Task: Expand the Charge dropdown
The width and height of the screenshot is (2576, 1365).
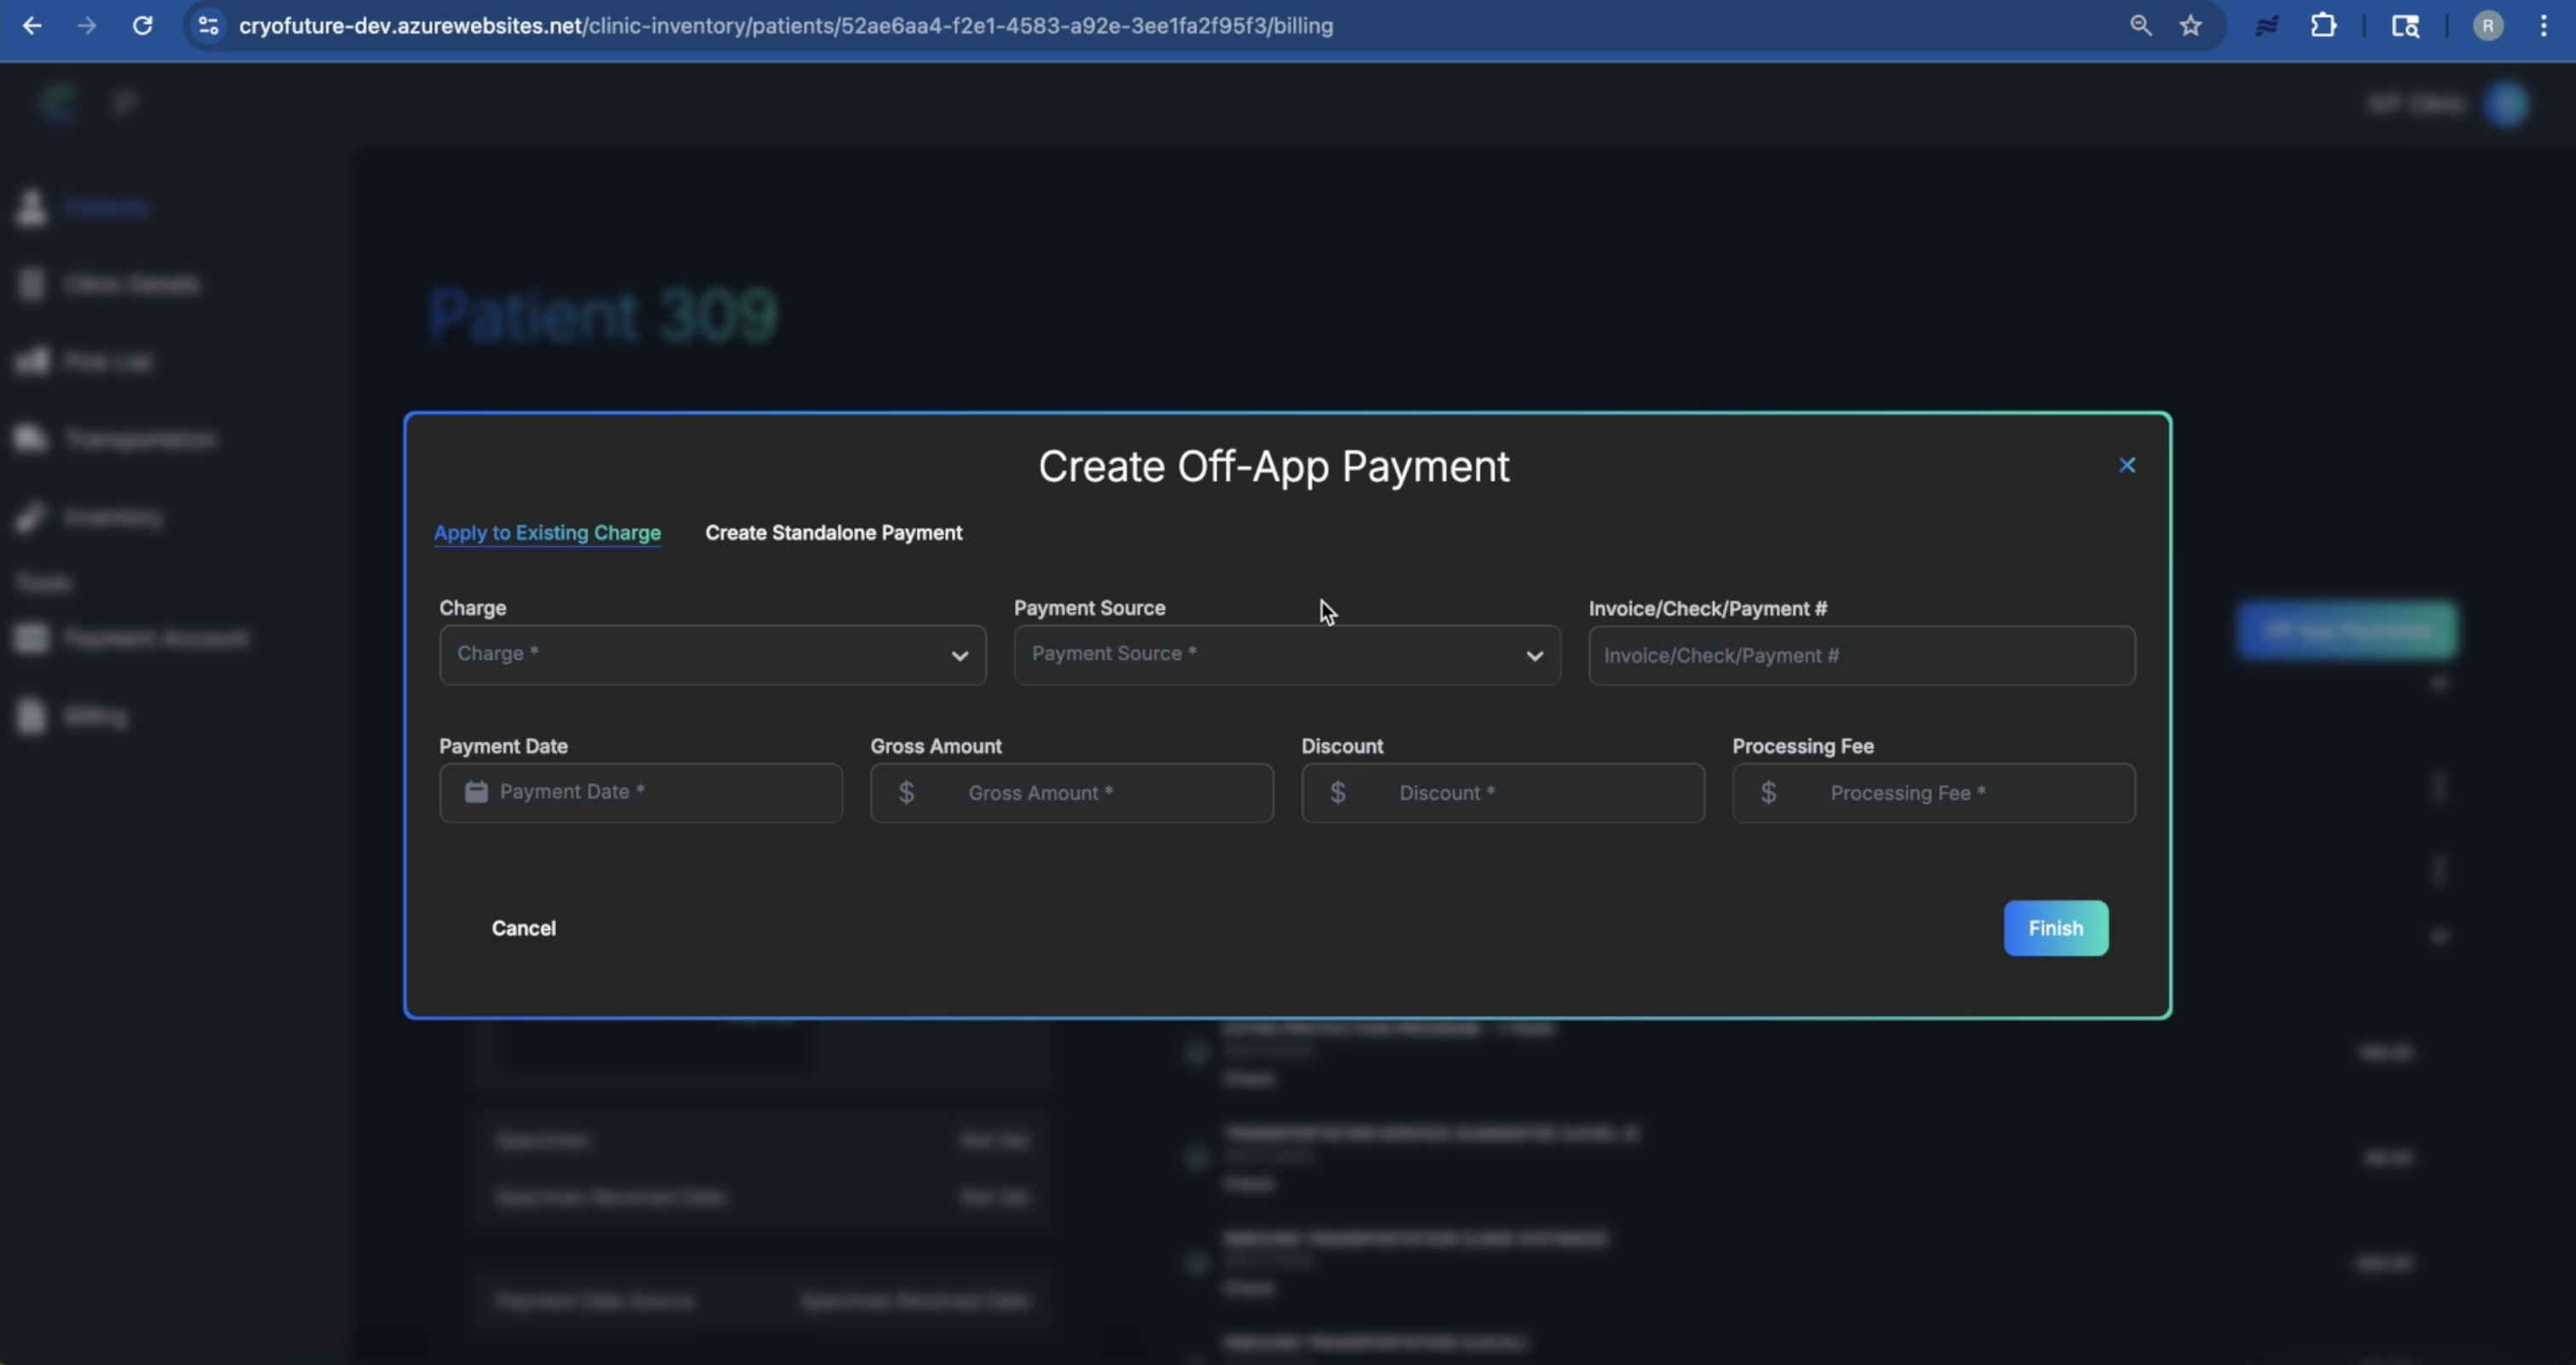Action: coord(960,656)
